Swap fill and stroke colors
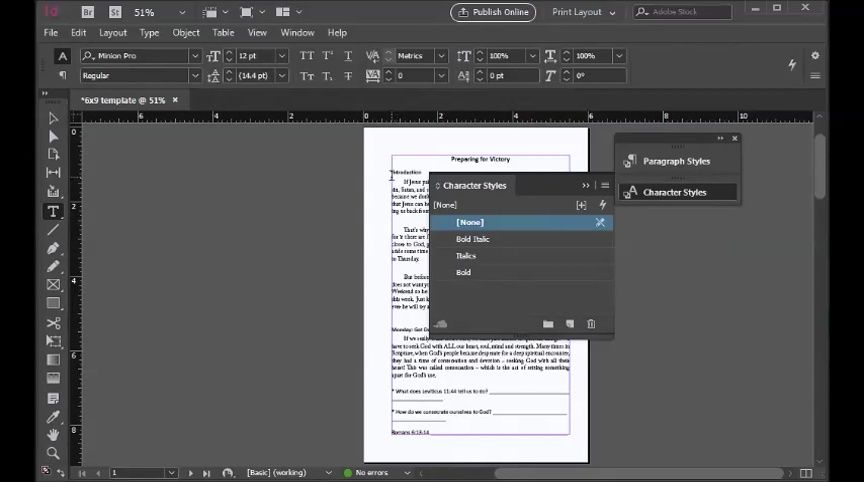 pyautogui.click(x=61, y=473)
